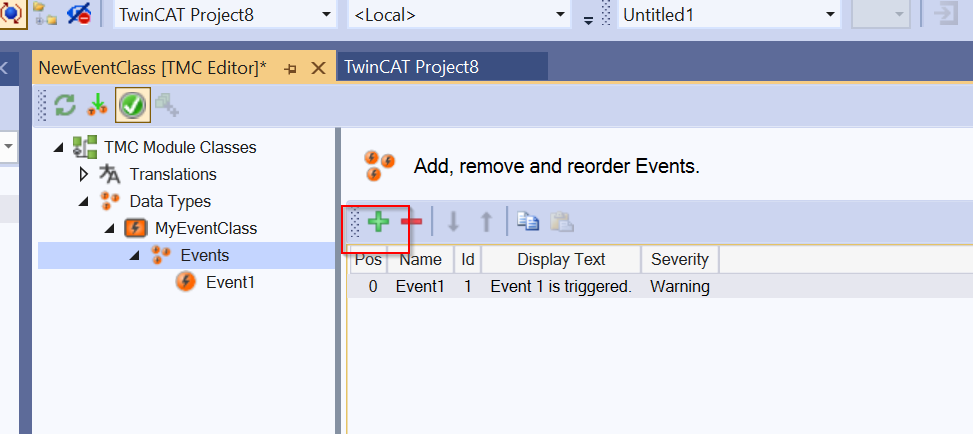The height and width of the screenshot is (434, 973).
Task: Close the NewEventClass TMC Editor tab
Action: (x=318, y=68)
